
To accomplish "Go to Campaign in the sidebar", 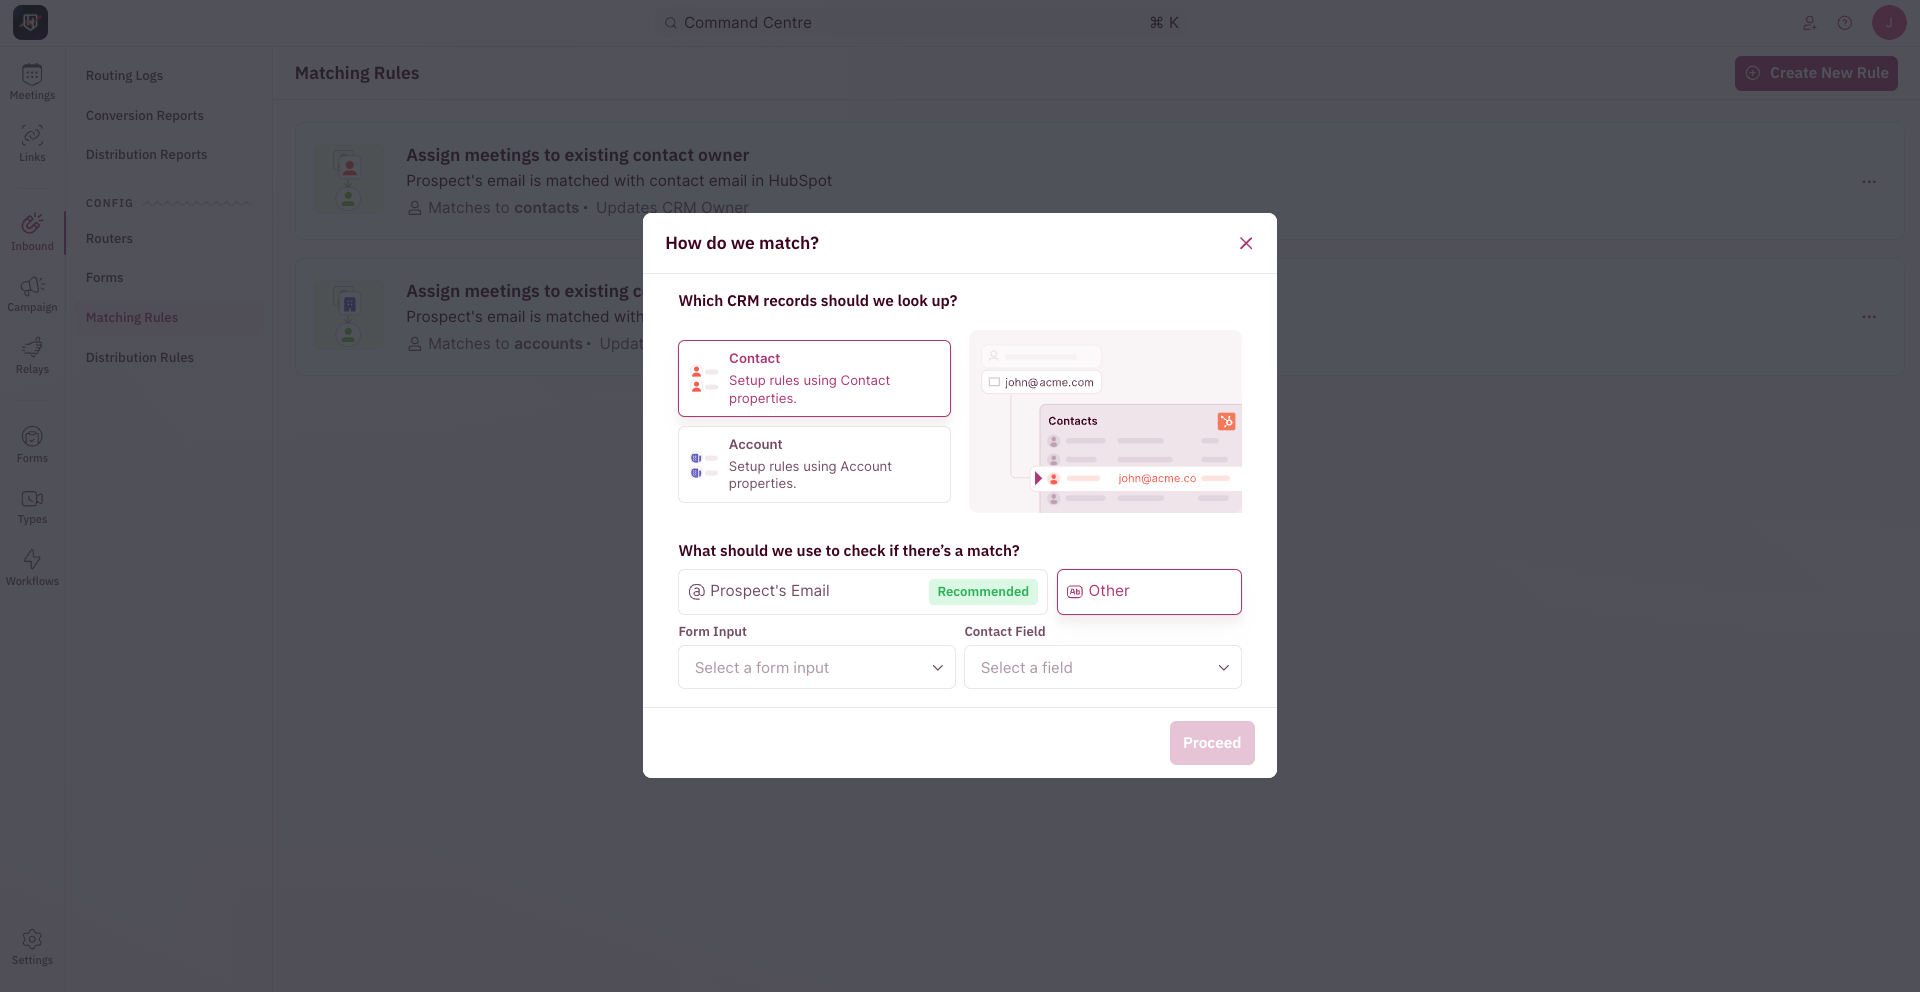I will (x=32, y=295).
